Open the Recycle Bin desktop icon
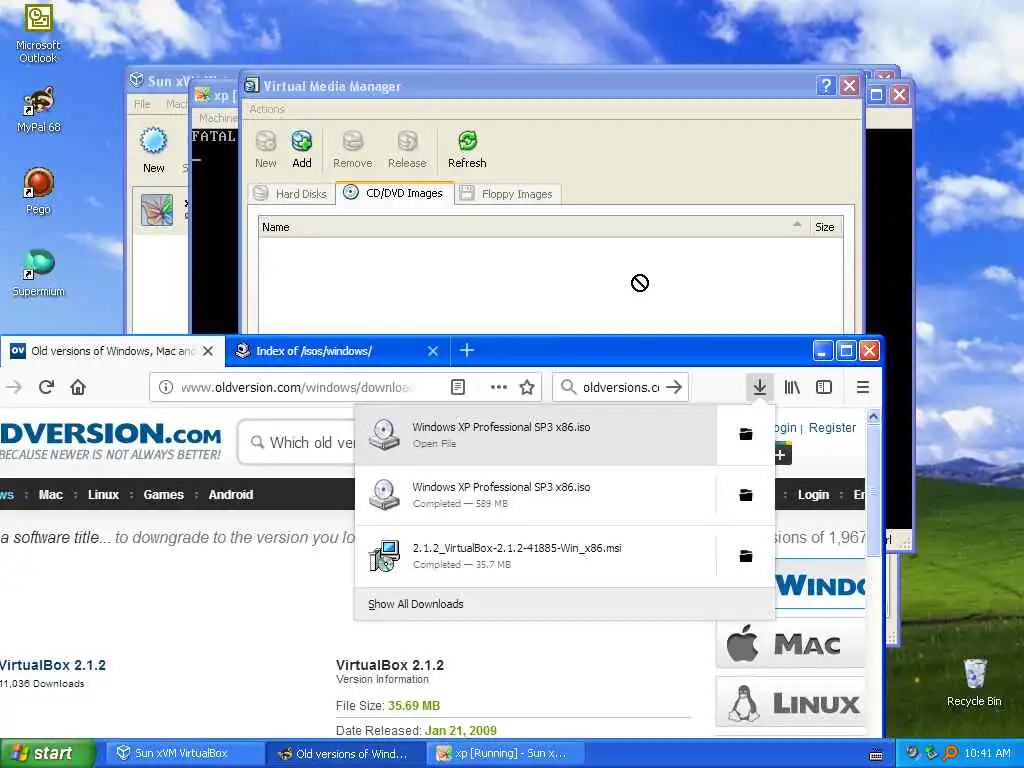 (x=974, y=683)
